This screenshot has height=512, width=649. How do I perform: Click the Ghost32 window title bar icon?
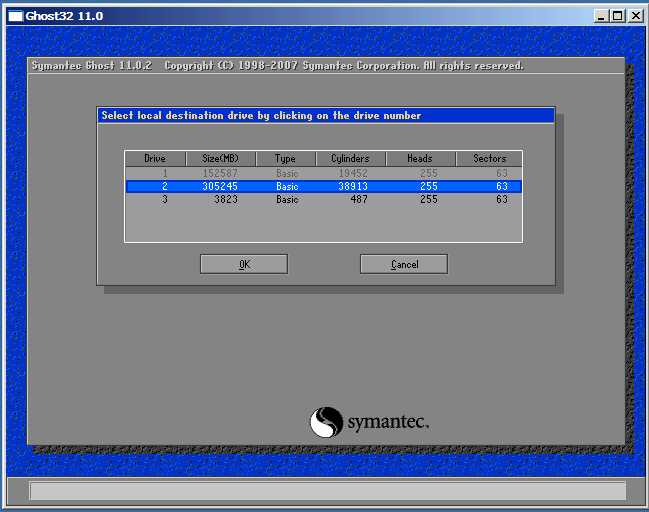pos(15,16)
